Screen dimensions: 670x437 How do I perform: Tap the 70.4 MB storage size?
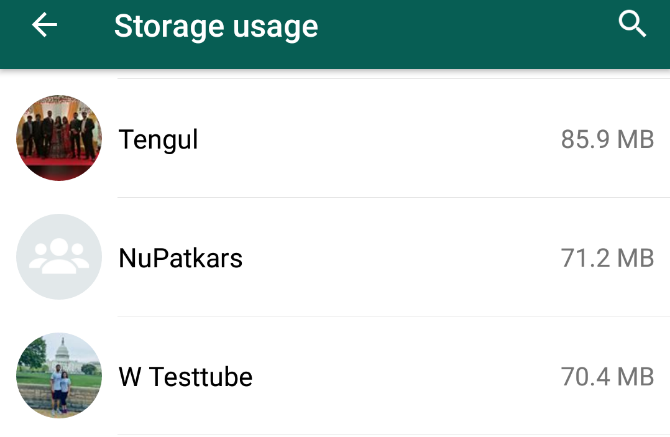[x=607, y=377]
